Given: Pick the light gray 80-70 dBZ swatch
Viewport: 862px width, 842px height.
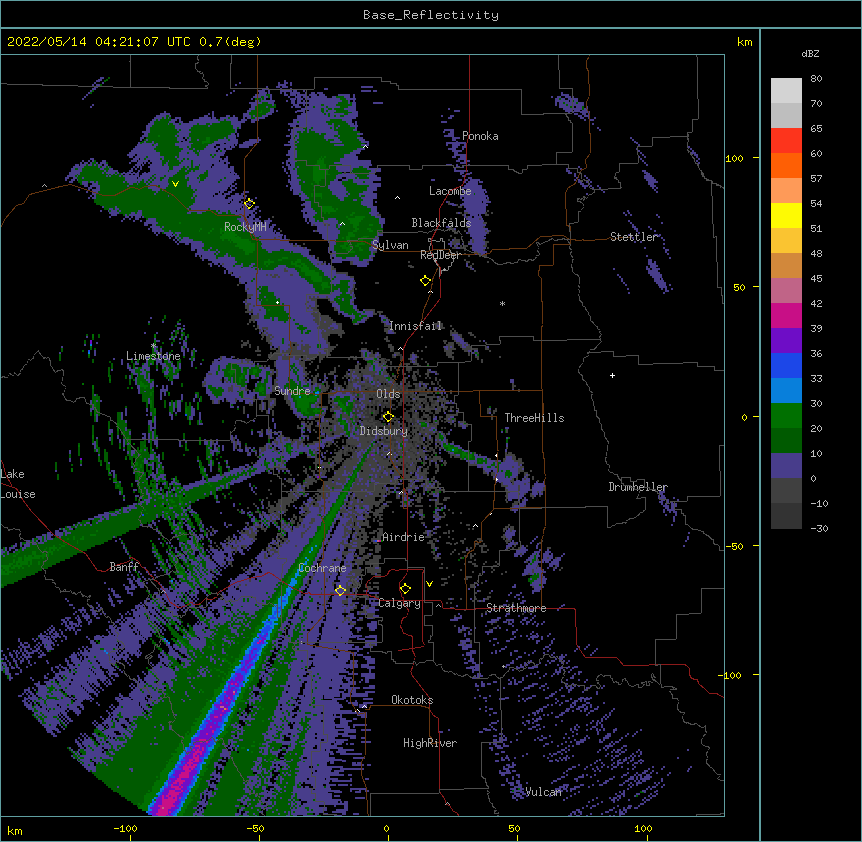Looking at the screenshot, I should [786, 91].
